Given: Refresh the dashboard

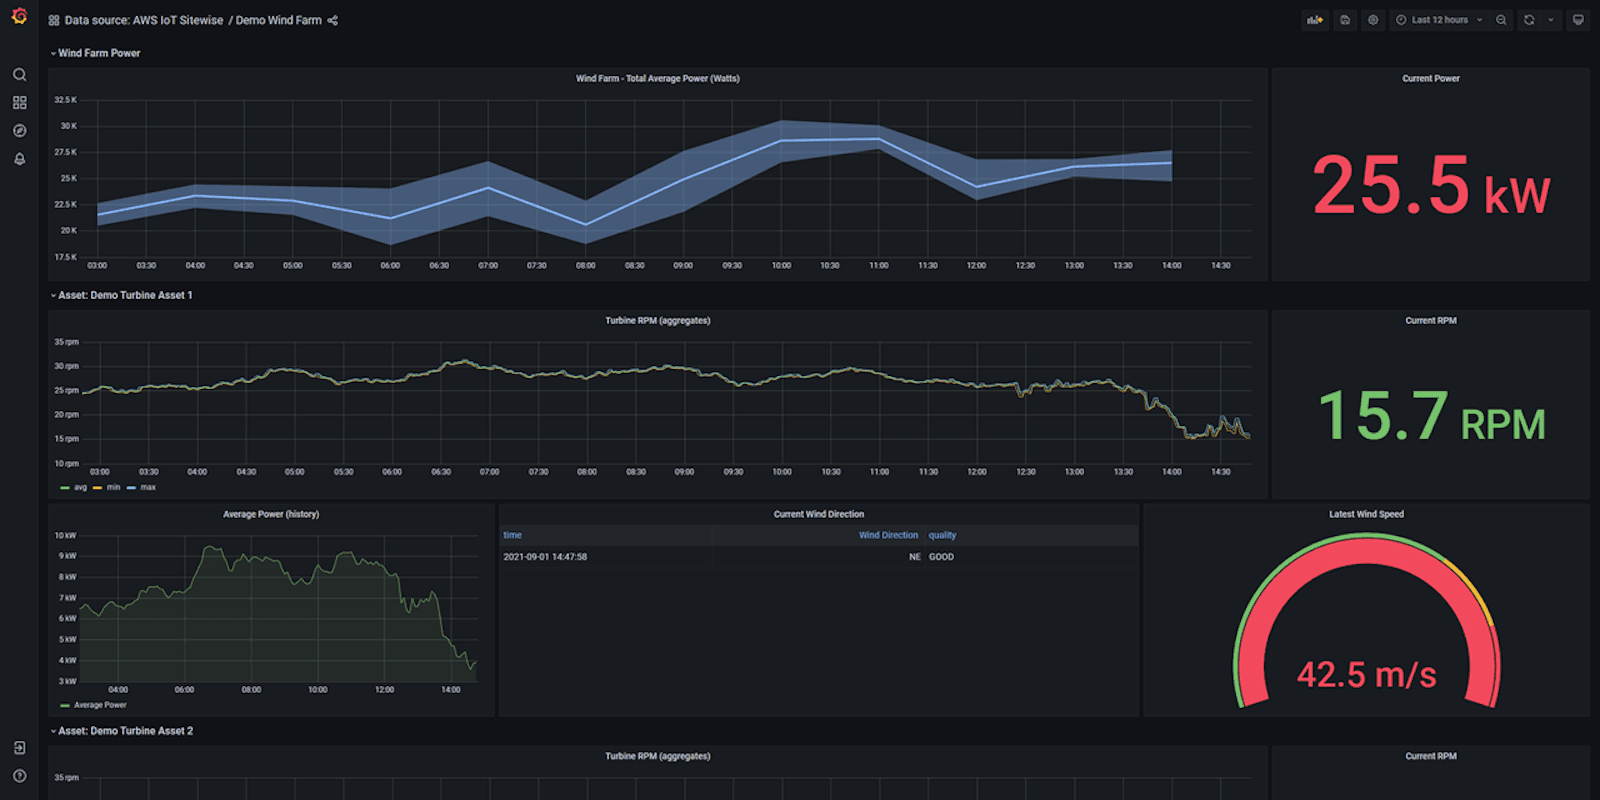Looking at the screenshot, I should pos(1529,20).
